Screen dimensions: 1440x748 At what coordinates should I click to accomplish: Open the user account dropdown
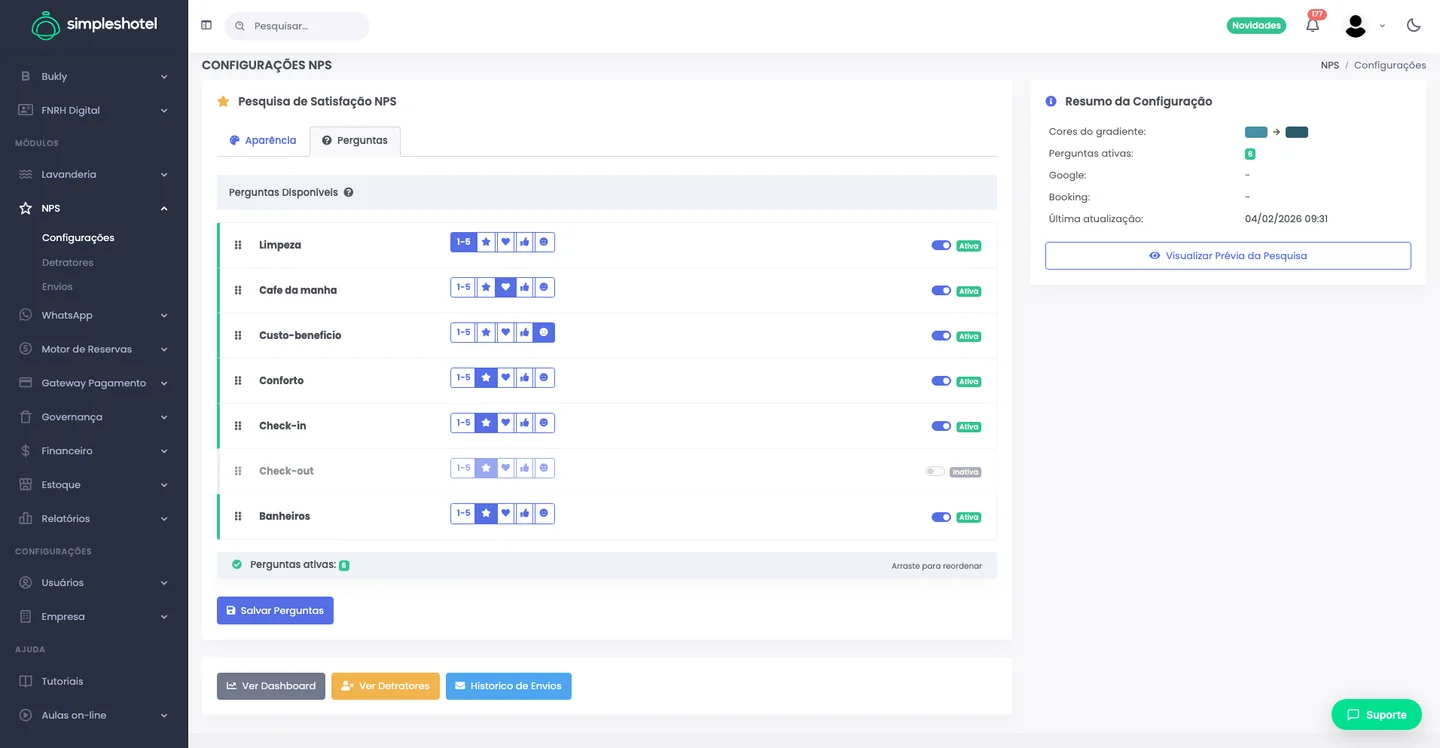pos(1364,26)
